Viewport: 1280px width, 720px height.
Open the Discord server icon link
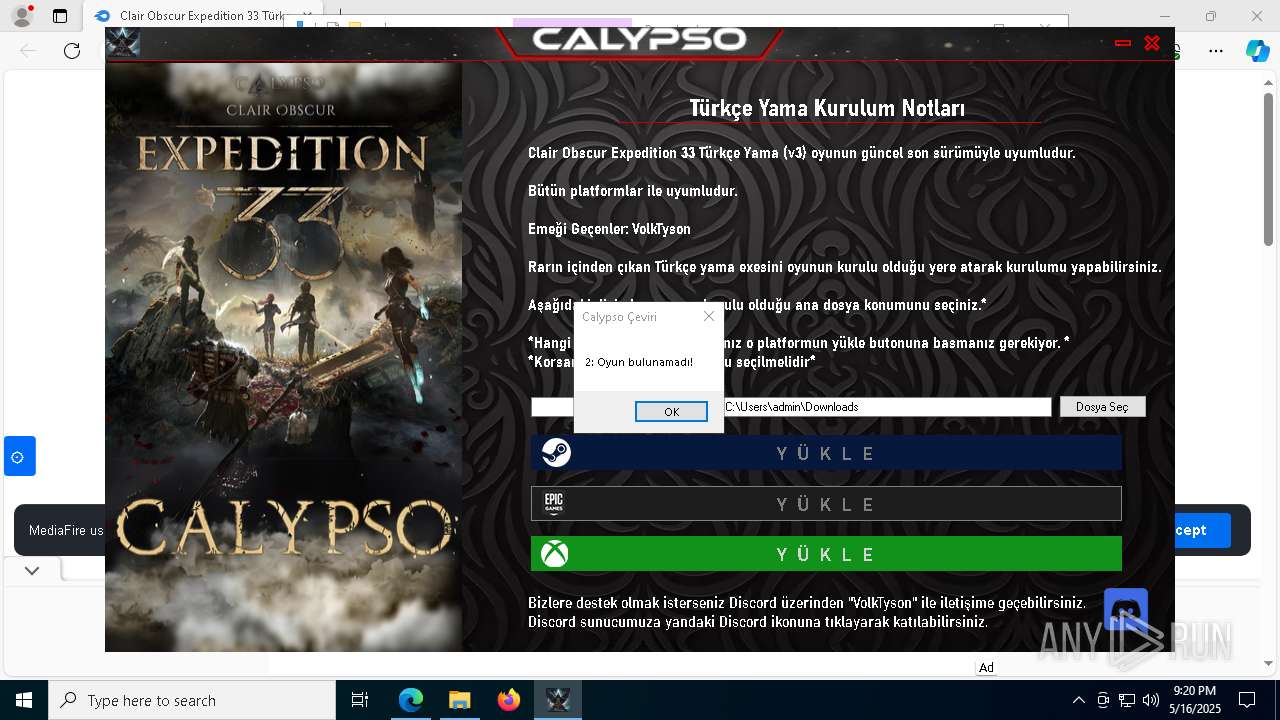1125,609
